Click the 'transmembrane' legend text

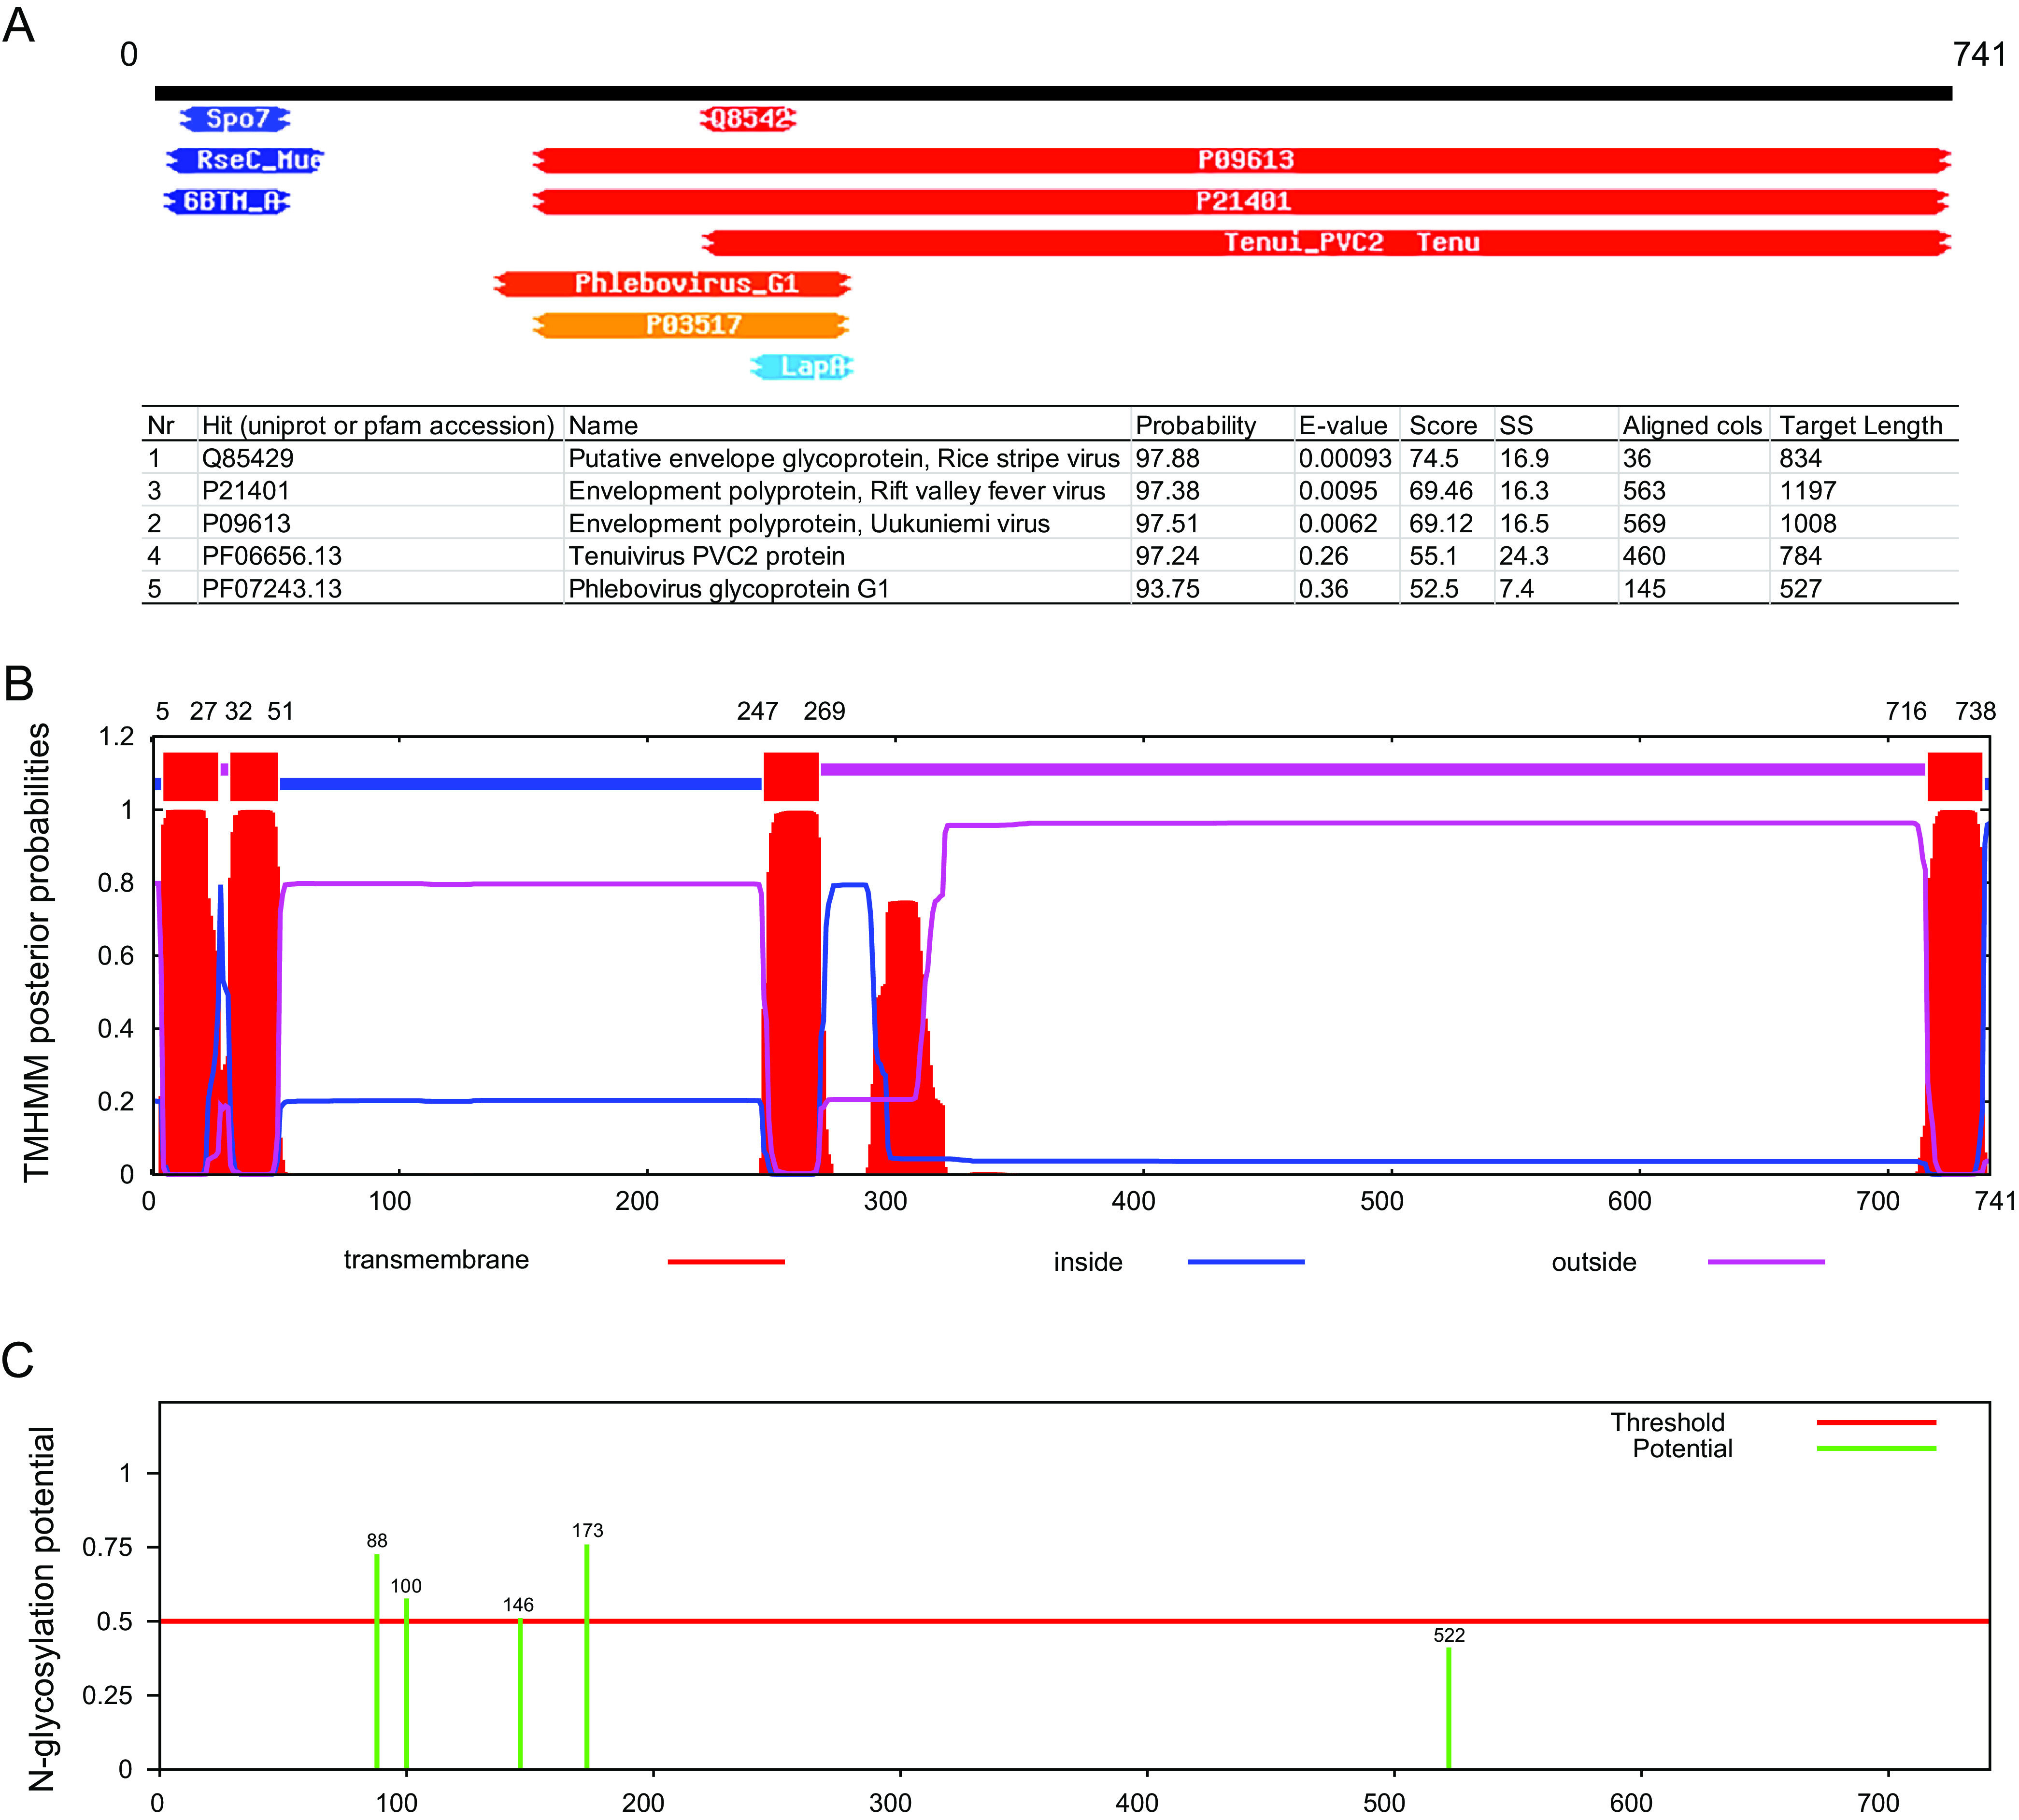436,1260
